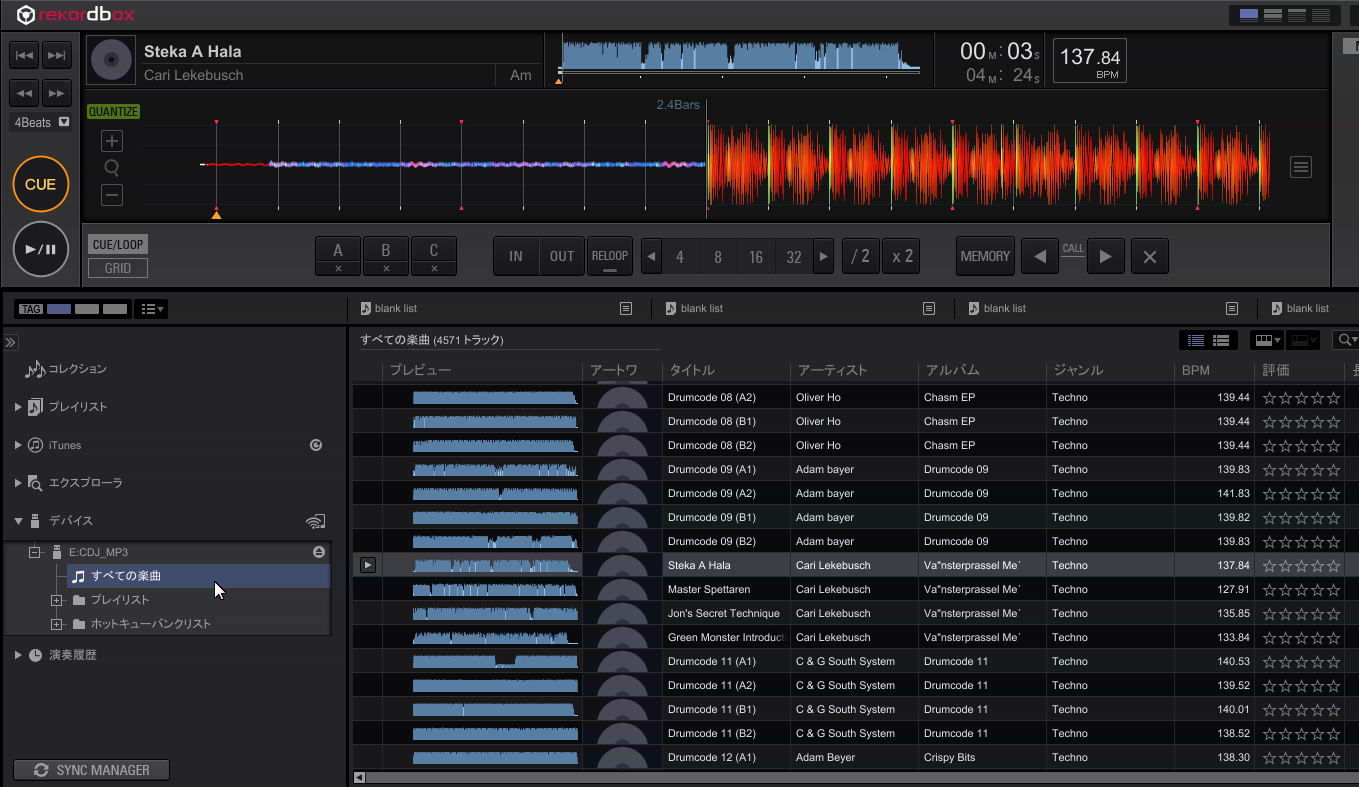Delete hot cue B with its x

(386, 269)
